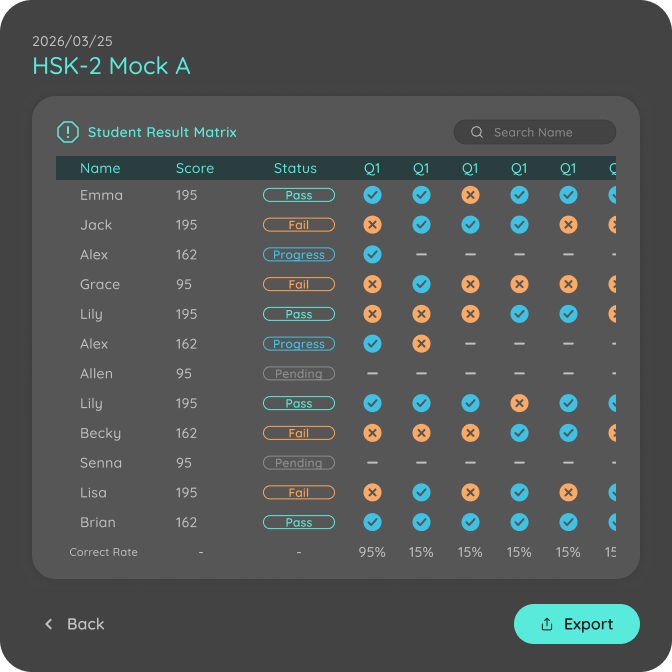This screenshot has height=672, width=672.
Task: Click Lisa's Fail status badge
Action: (299, 492)
